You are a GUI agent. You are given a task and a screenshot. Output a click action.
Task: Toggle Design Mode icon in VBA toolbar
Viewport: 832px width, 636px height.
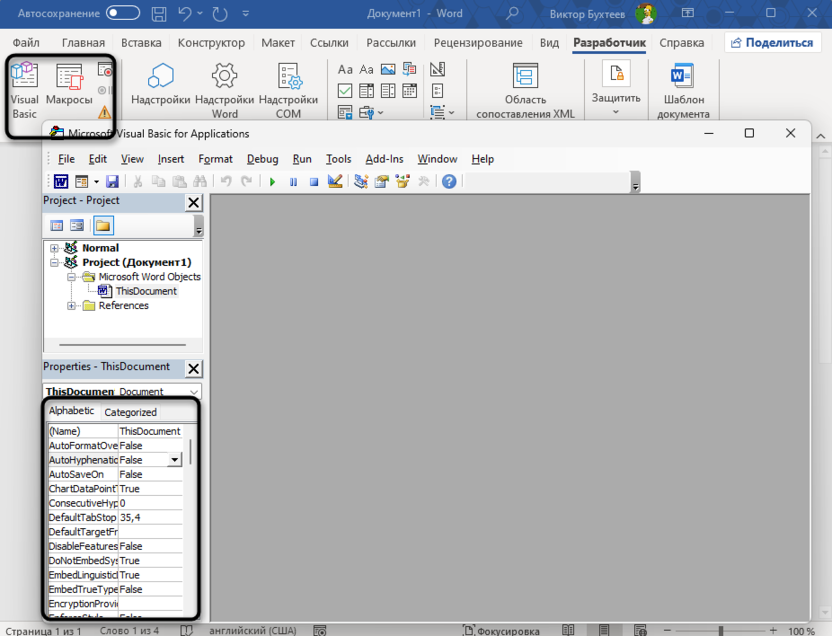(x=335, y=182)
